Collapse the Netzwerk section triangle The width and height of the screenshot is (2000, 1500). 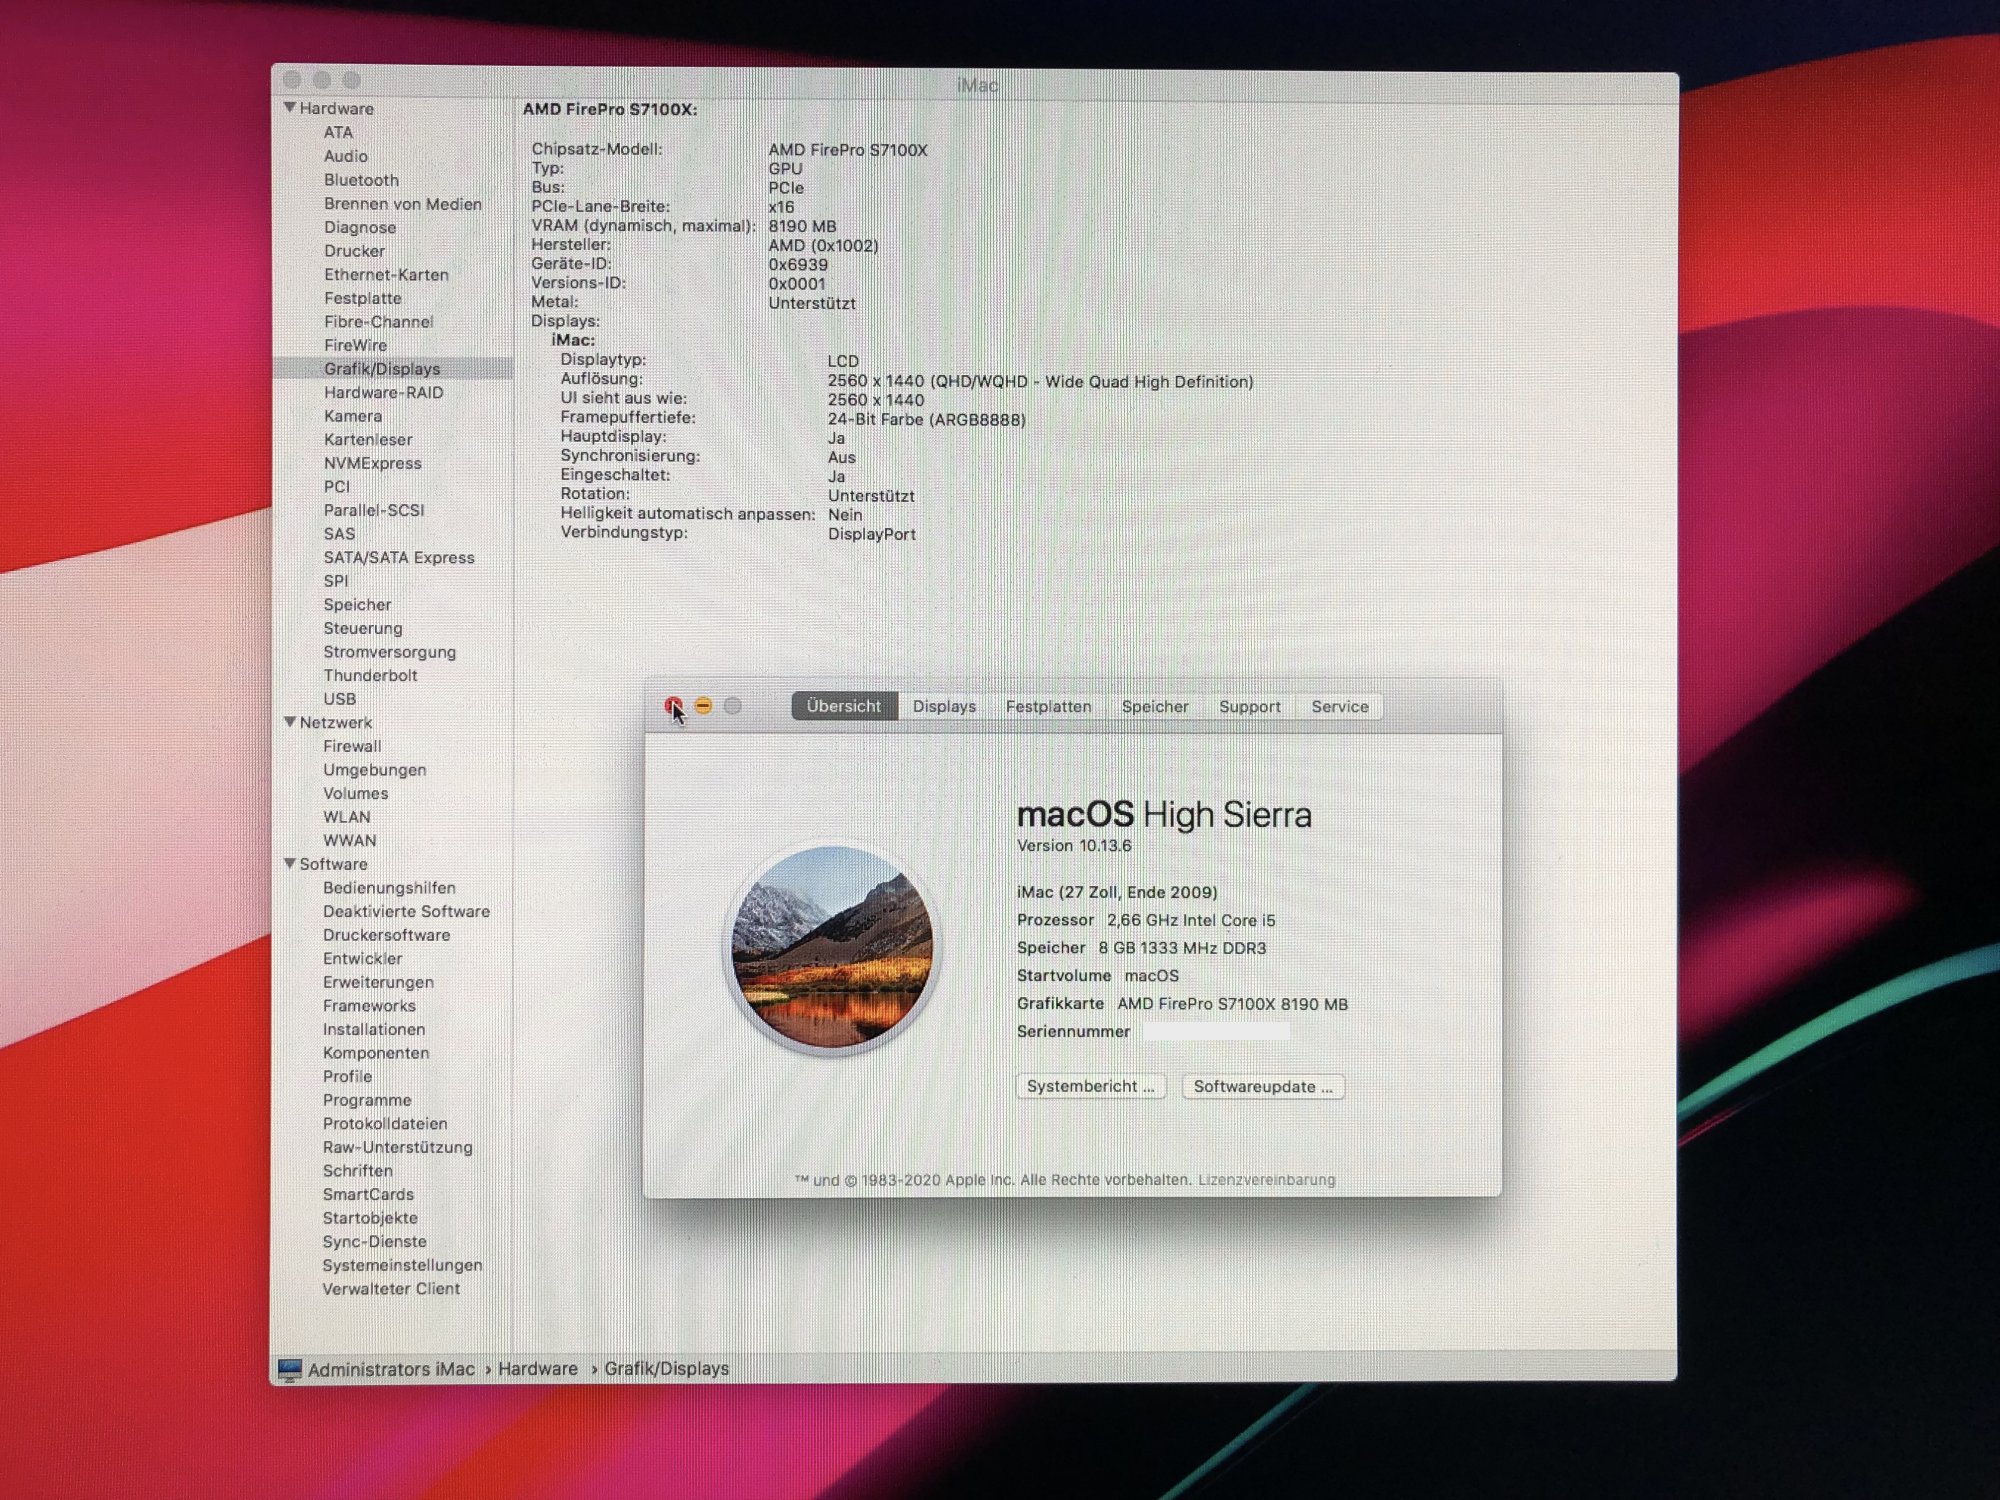290,721
